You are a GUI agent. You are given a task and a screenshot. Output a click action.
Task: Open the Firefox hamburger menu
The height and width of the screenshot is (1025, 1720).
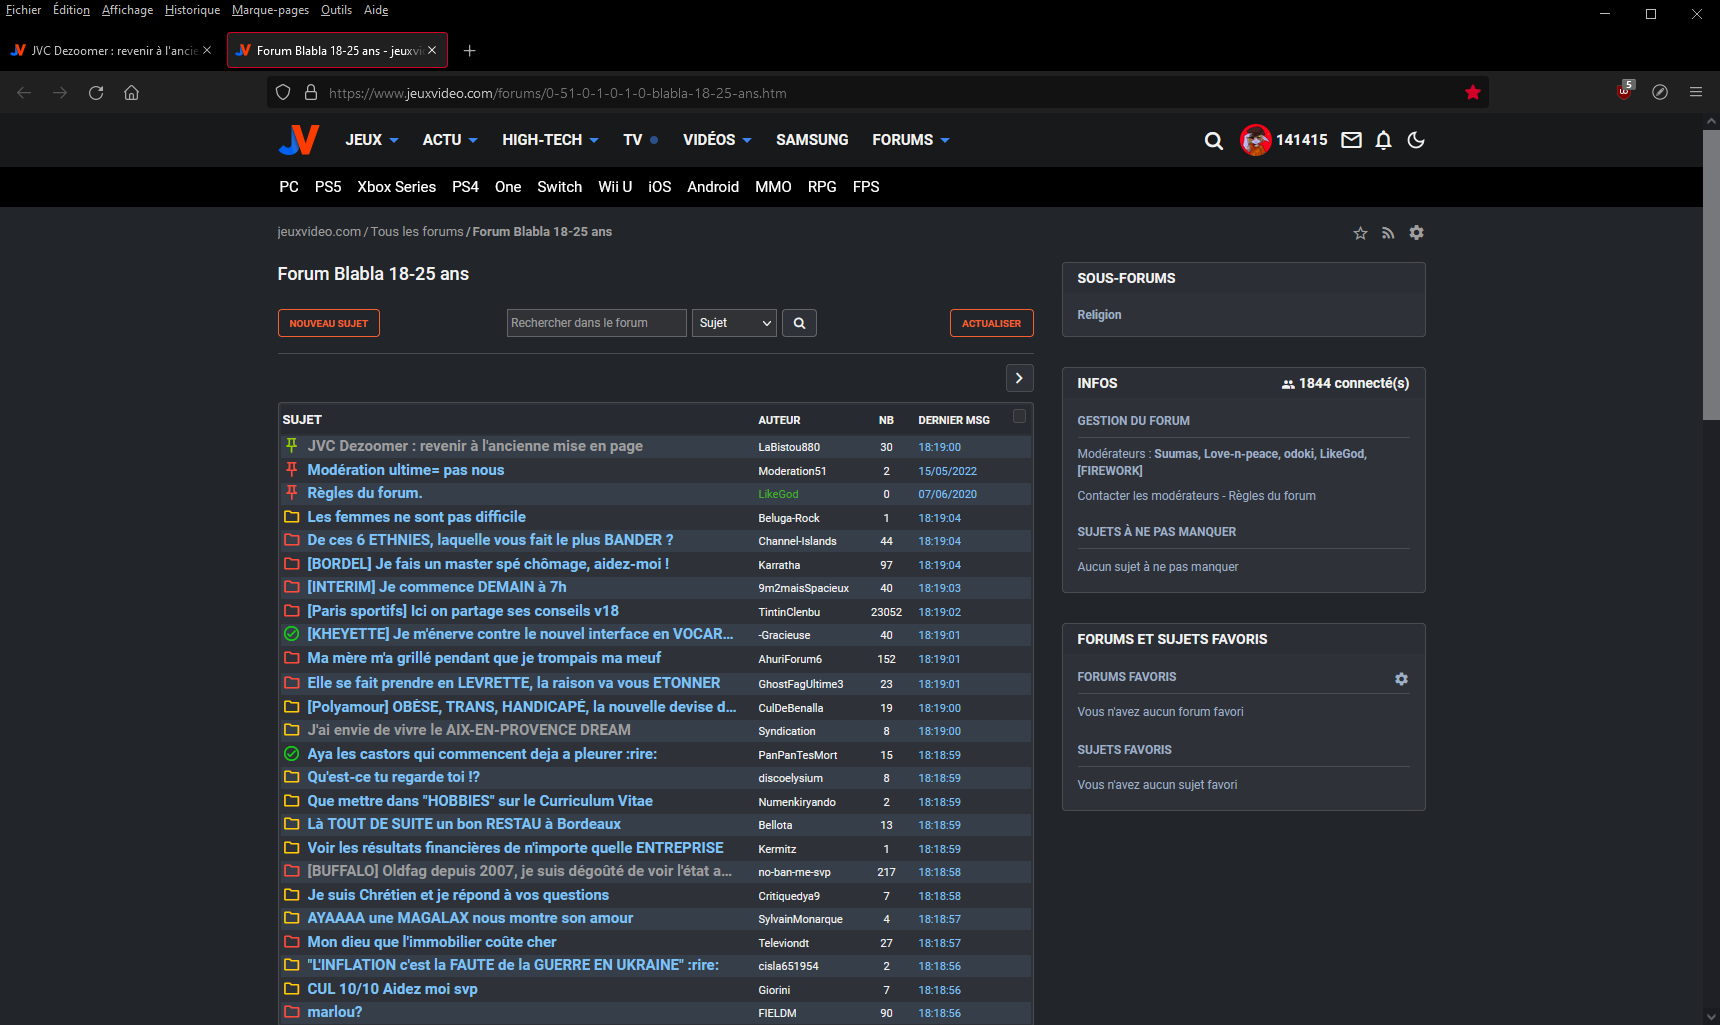pyautogui.click(x=1696, y=92)
